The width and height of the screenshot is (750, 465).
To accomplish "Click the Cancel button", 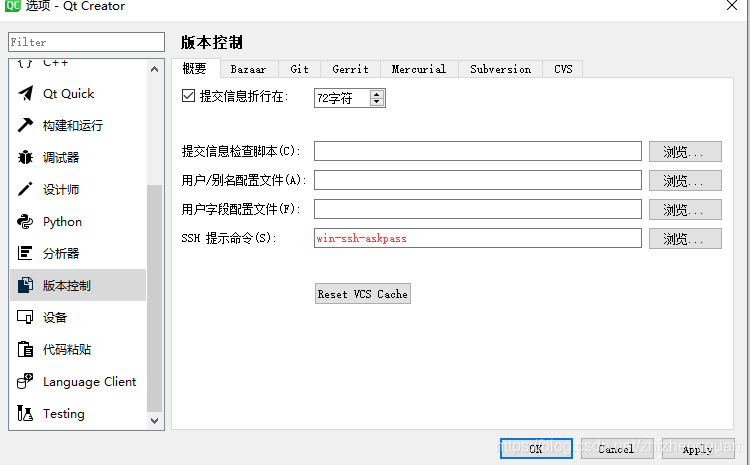I will (617, 449).
